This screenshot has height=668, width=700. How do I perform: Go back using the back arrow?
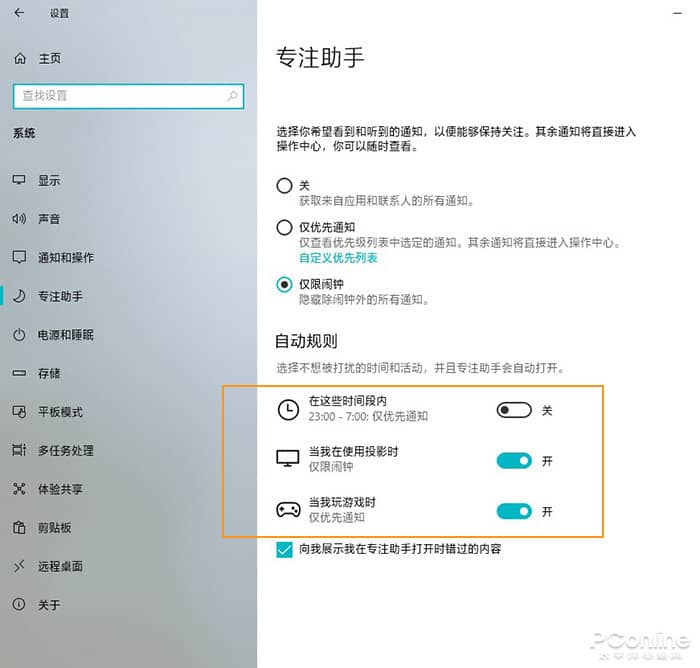click(x=19, y=13)
